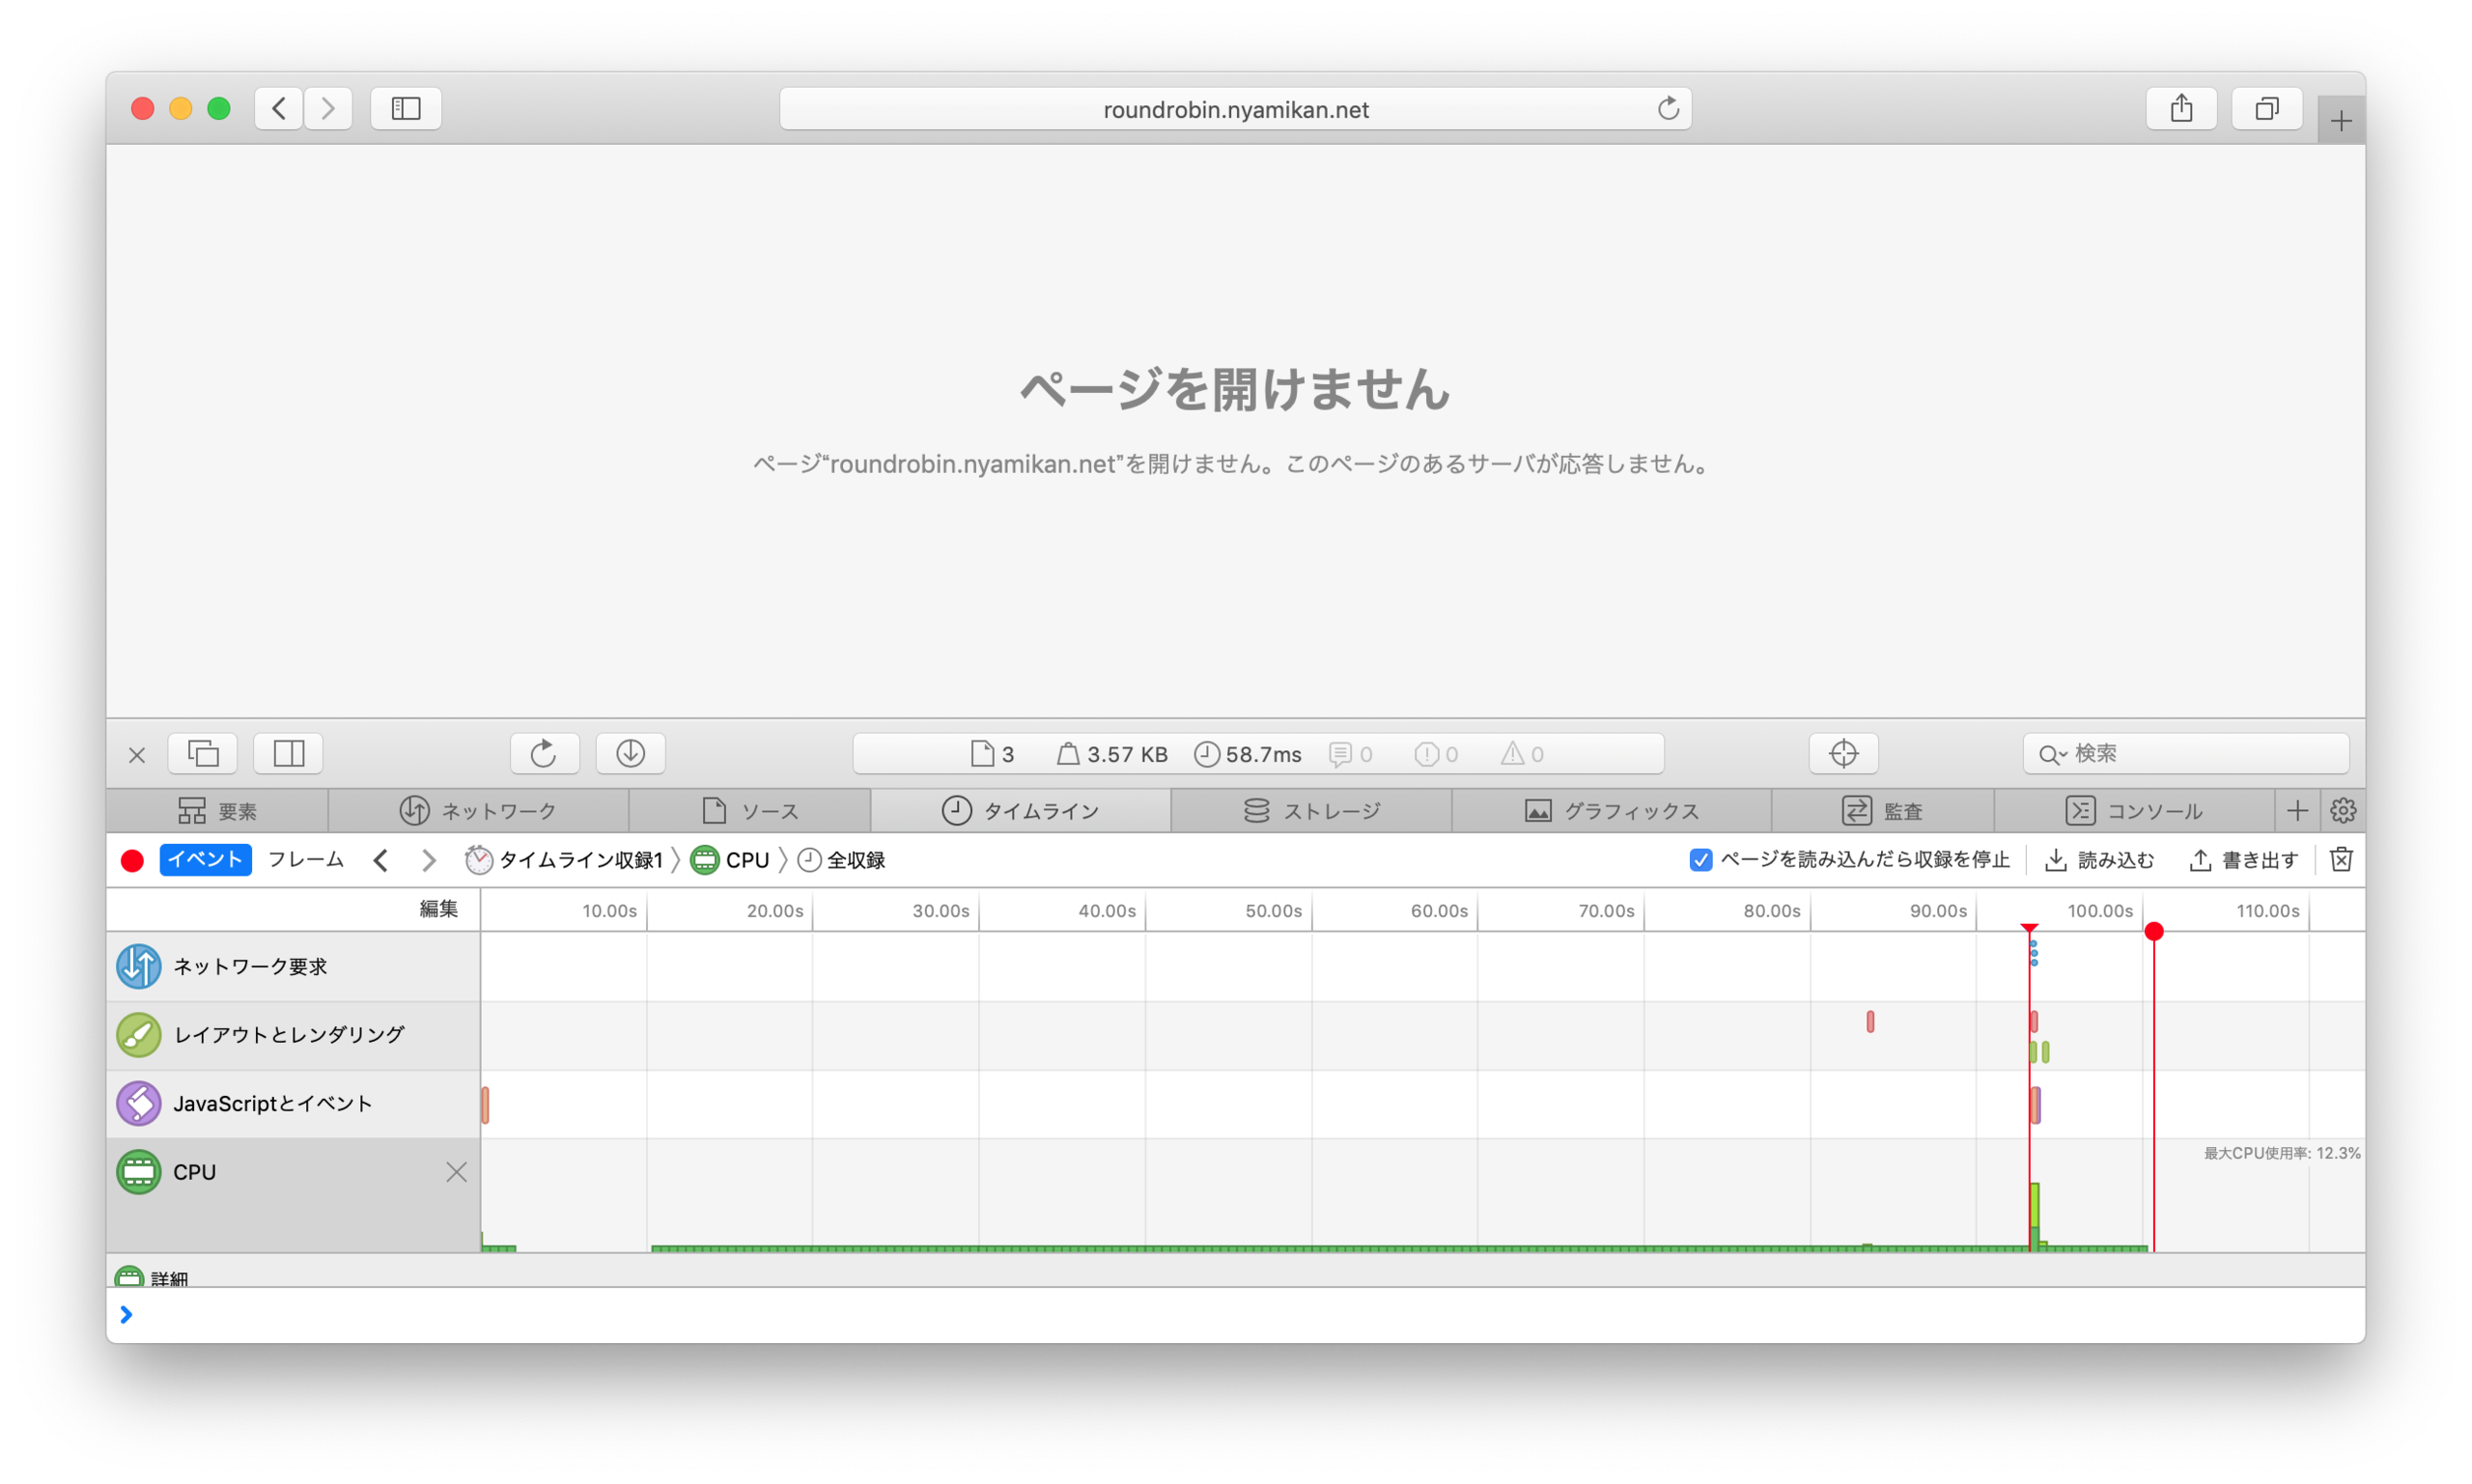Open inspector settings gear
This screenshot has height=1484, width=2472.
tap(2342, 810)
